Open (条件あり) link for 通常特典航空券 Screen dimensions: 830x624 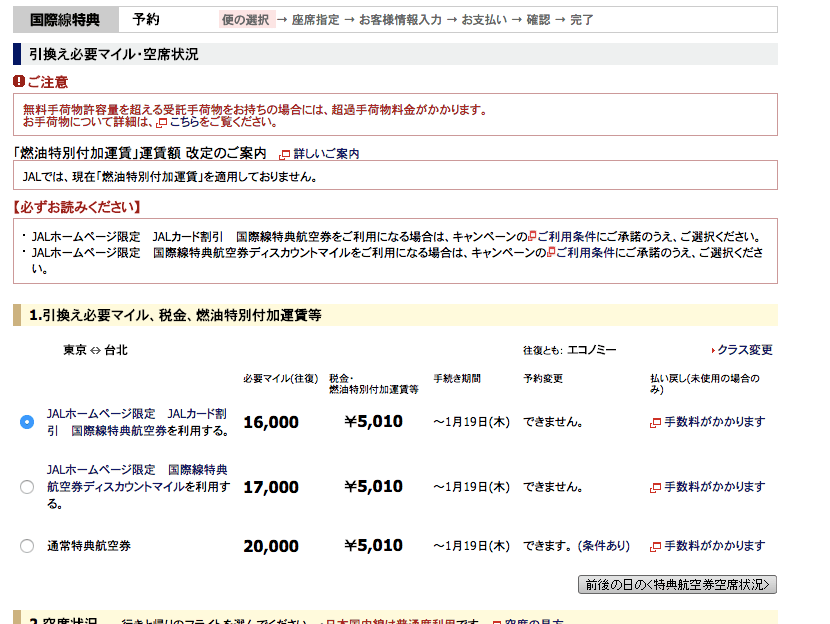point(604,546)
